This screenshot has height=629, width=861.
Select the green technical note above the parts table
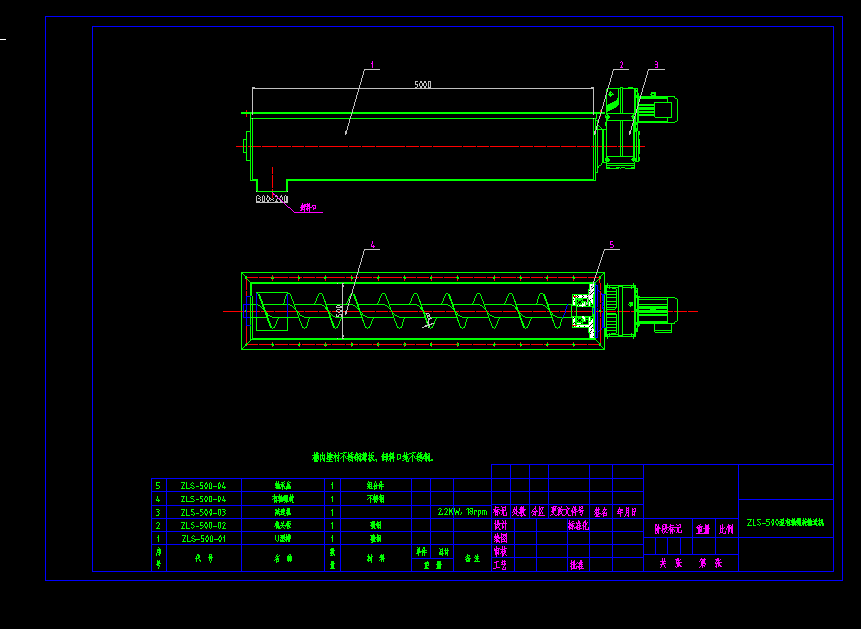click(x=373, y=457)
